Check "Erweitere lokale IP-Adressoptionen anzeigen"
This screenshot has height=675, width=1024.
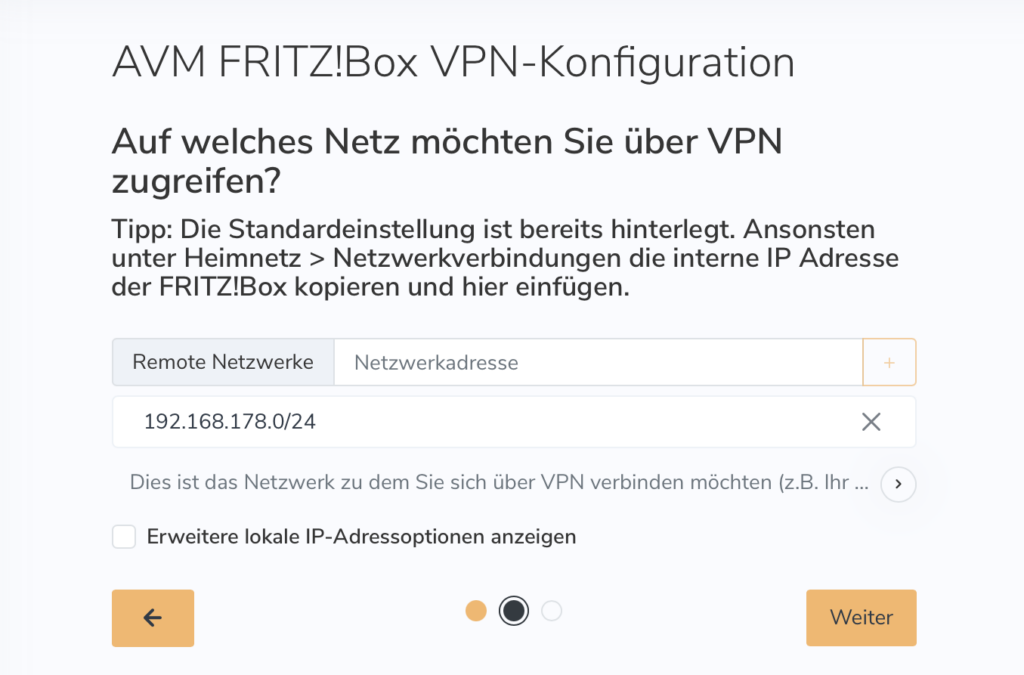(124, 536)
